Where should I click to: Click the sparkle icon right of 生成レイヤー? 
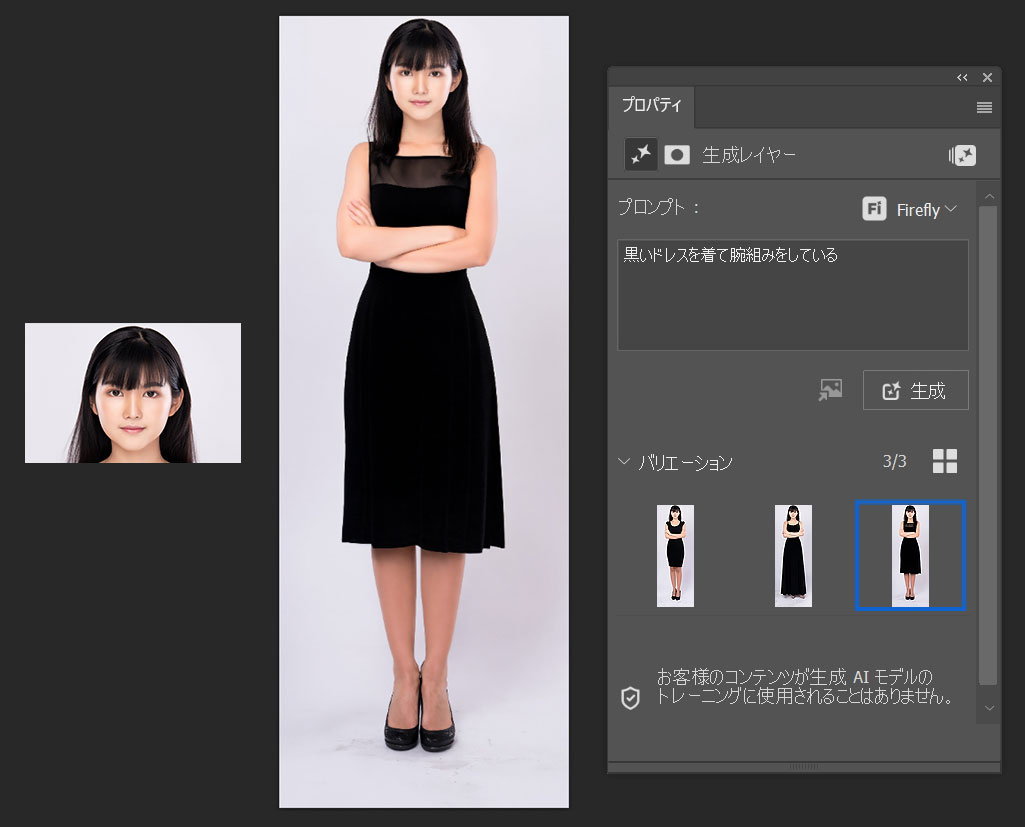(x=962, y=155)
